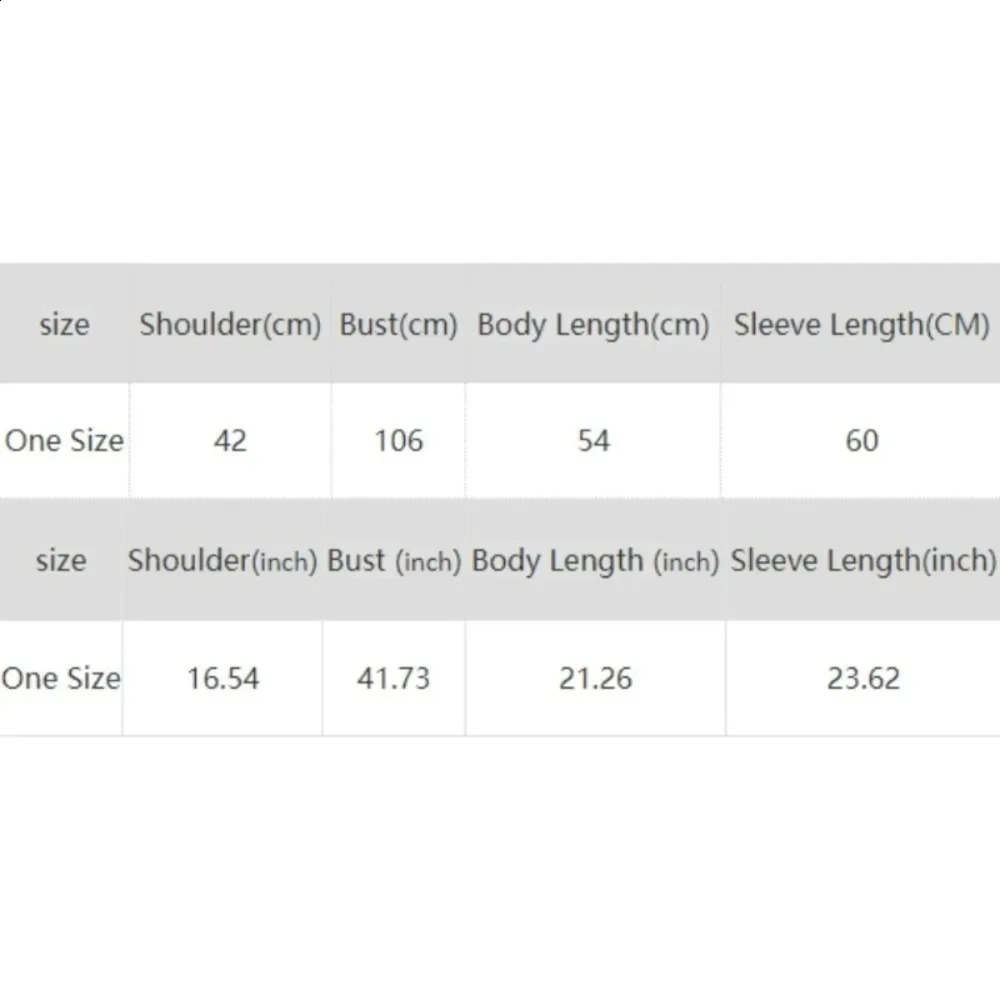1000x1000 pixels.
Task: Select the size header in centimeter table
Action: click(x=64, y=325)
